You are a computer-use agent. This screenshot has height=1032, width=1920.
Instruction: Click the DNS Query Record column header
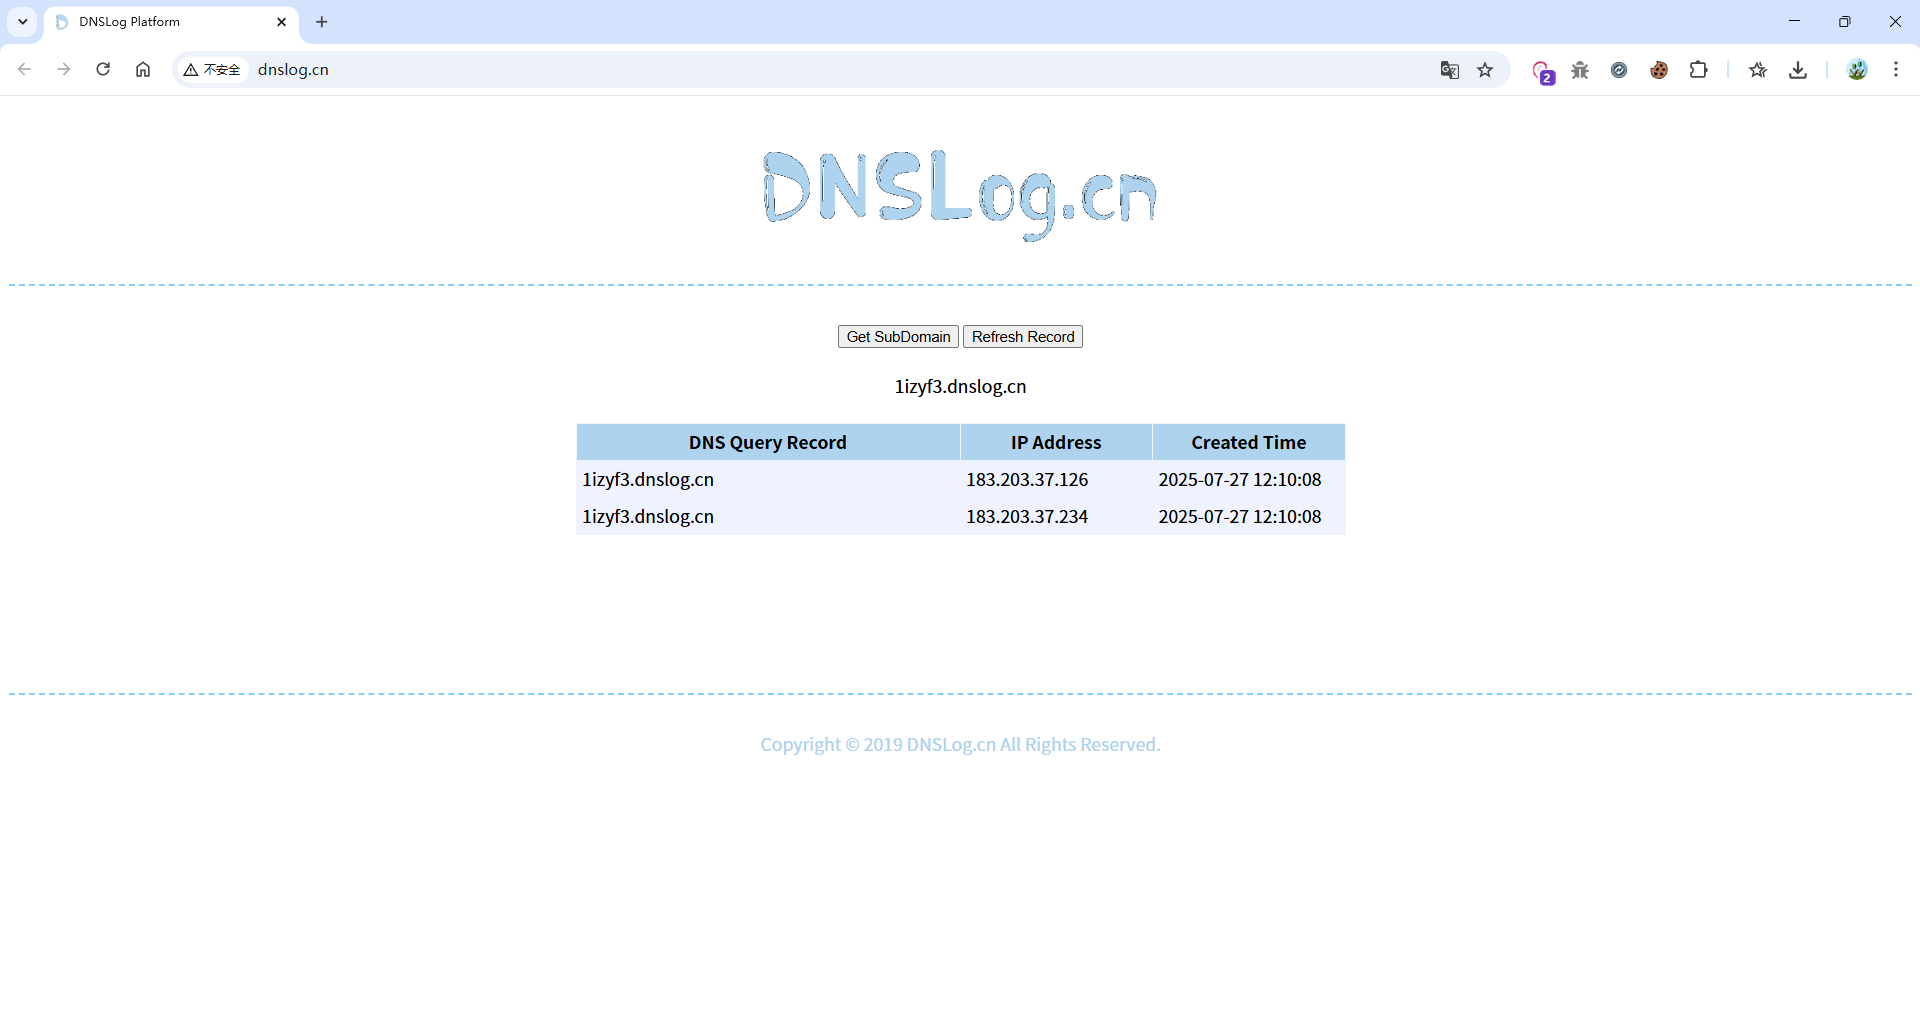[x=768, y=442]
